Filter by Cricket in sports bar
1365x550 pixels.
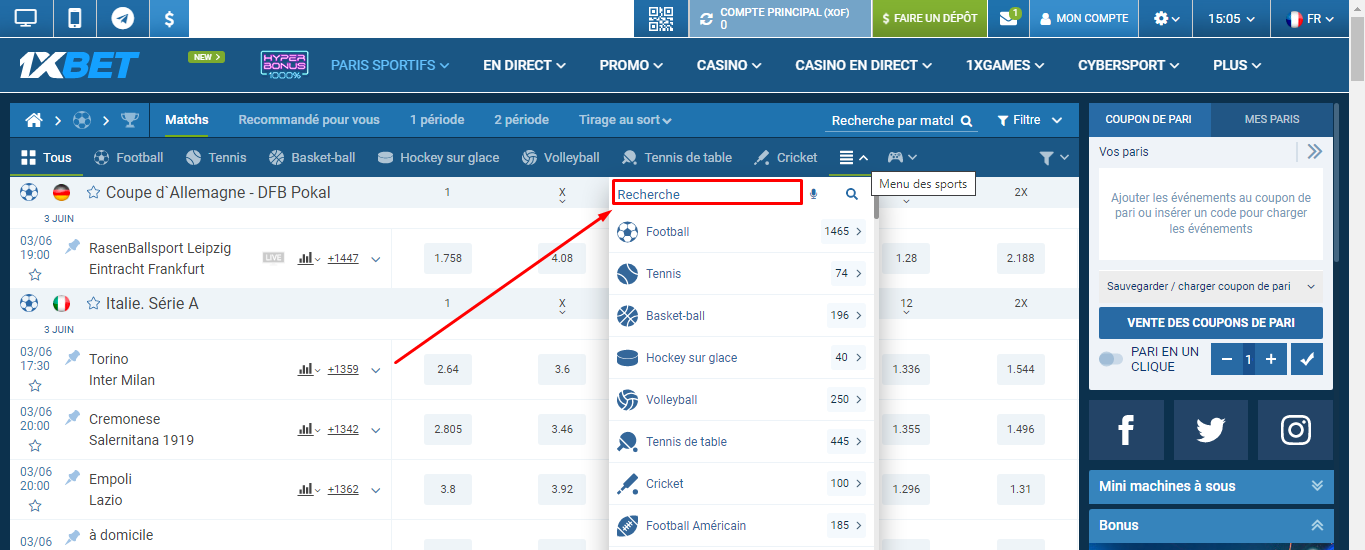tap(786, 157)
